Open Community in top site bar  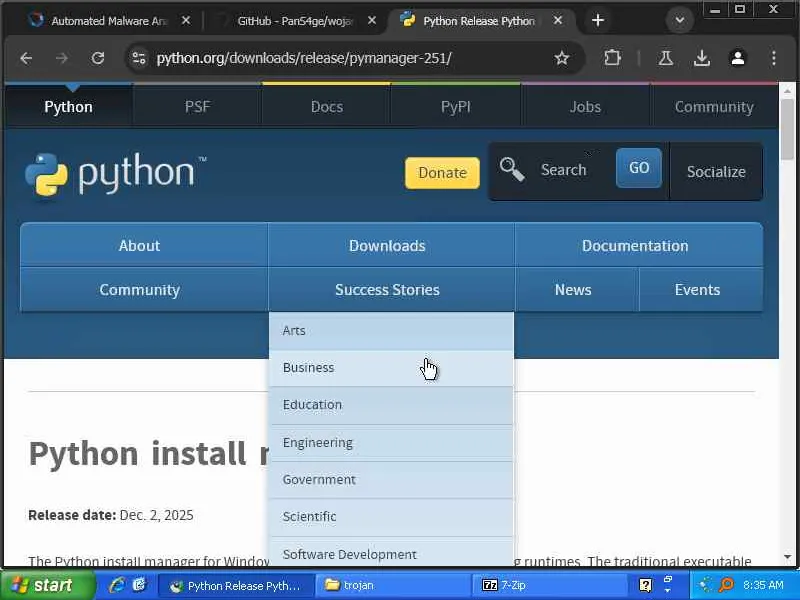[714, 107]
